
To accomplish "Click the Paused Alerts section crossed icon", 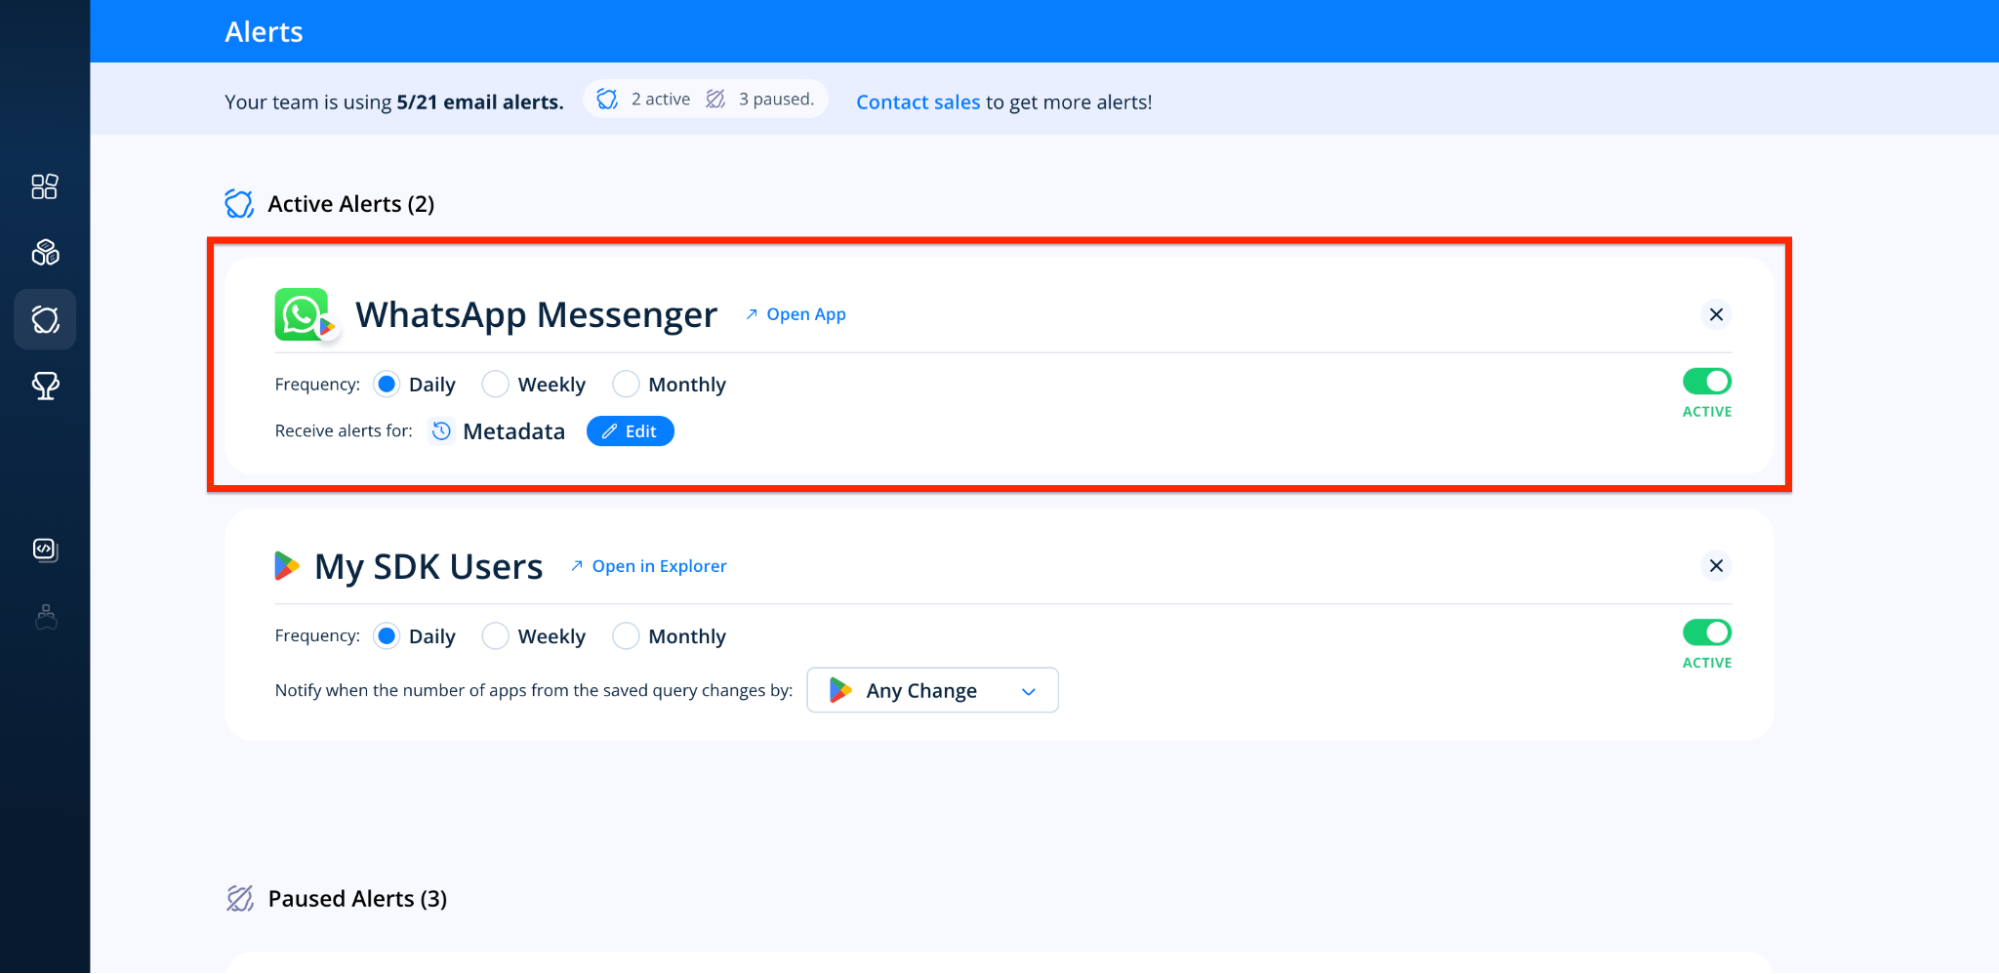I will coord(240,899).
